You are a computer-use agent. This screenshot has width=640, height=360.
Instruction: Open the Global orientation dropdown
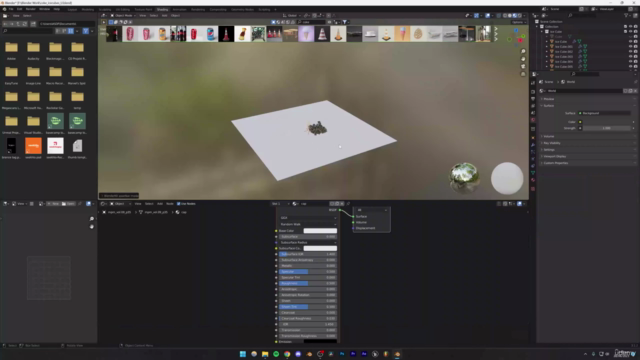(x=293, y=16)
